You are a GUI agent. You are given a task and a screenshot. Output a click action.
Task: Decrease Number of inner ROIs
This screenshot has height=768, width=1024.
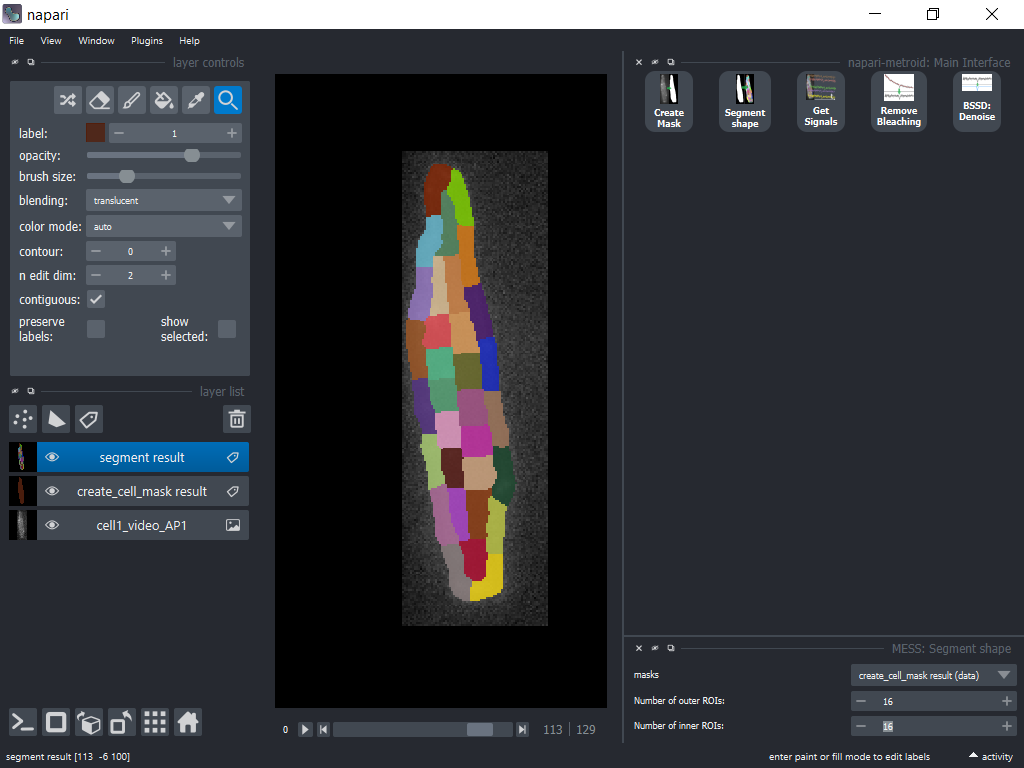861,726
